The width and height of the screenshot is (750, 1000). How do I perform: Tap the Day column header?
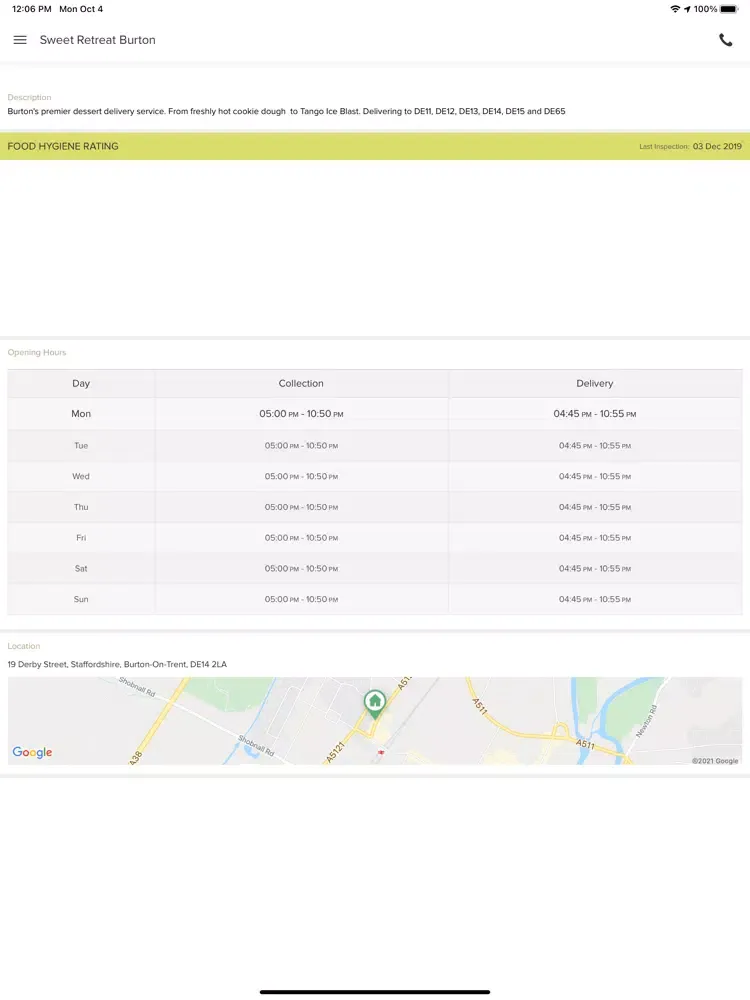pos(81,383)
